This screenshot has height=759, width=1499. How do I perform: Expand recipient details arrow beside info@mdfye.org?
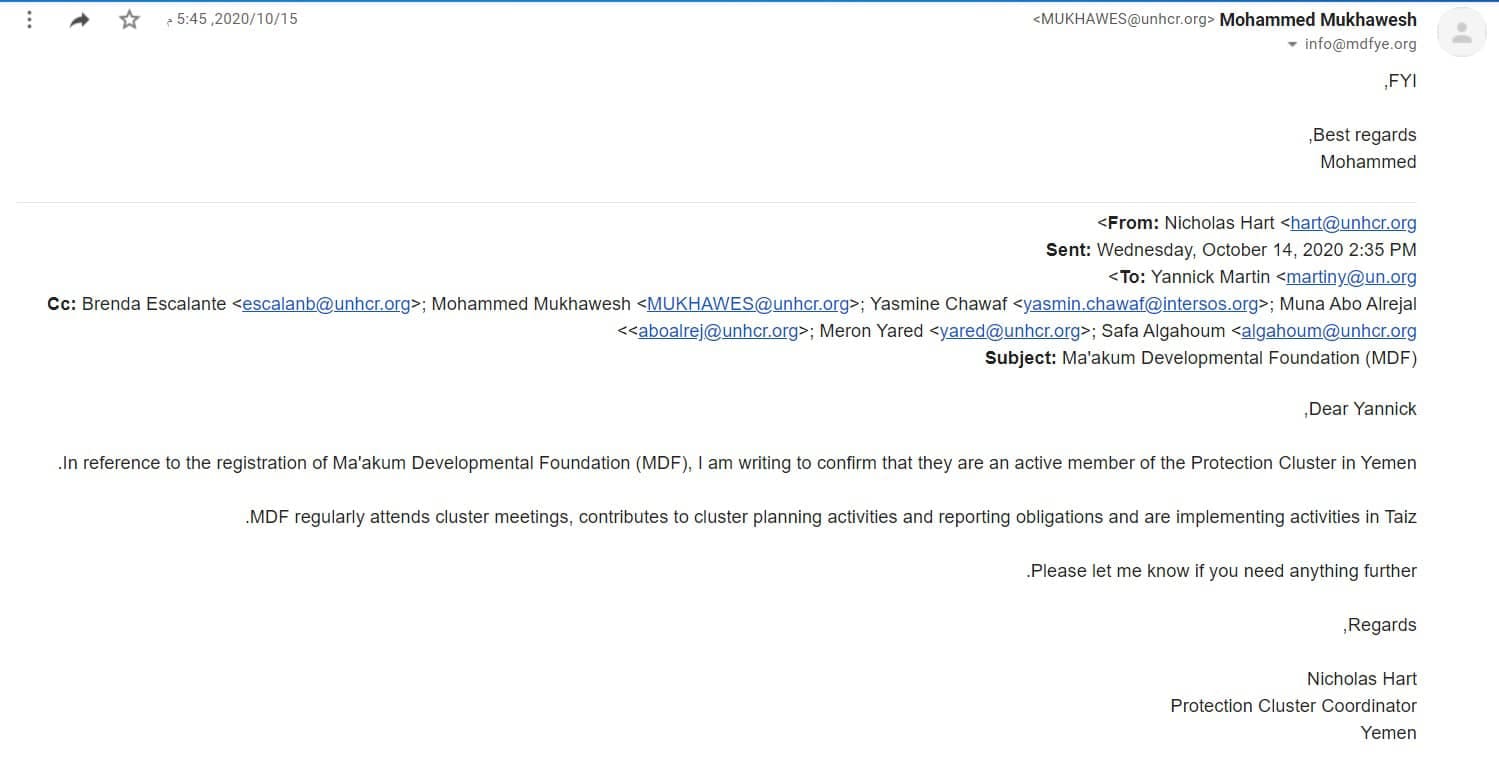(1292, 44)
